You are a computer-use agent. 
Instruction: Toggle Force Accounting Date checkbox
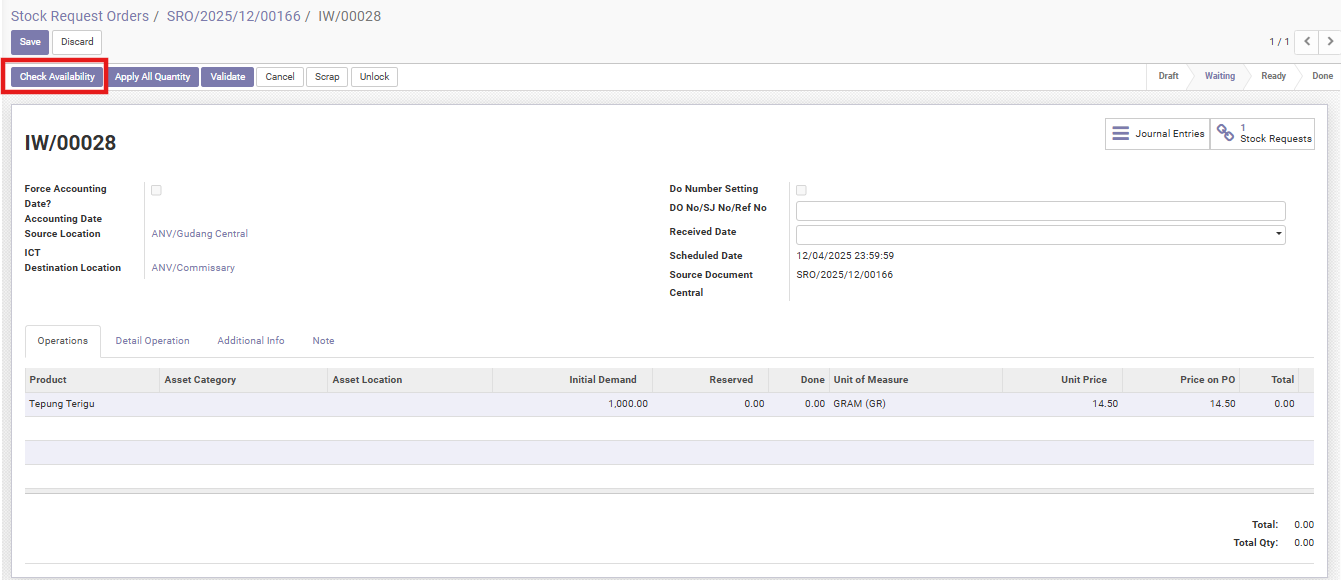156,190
